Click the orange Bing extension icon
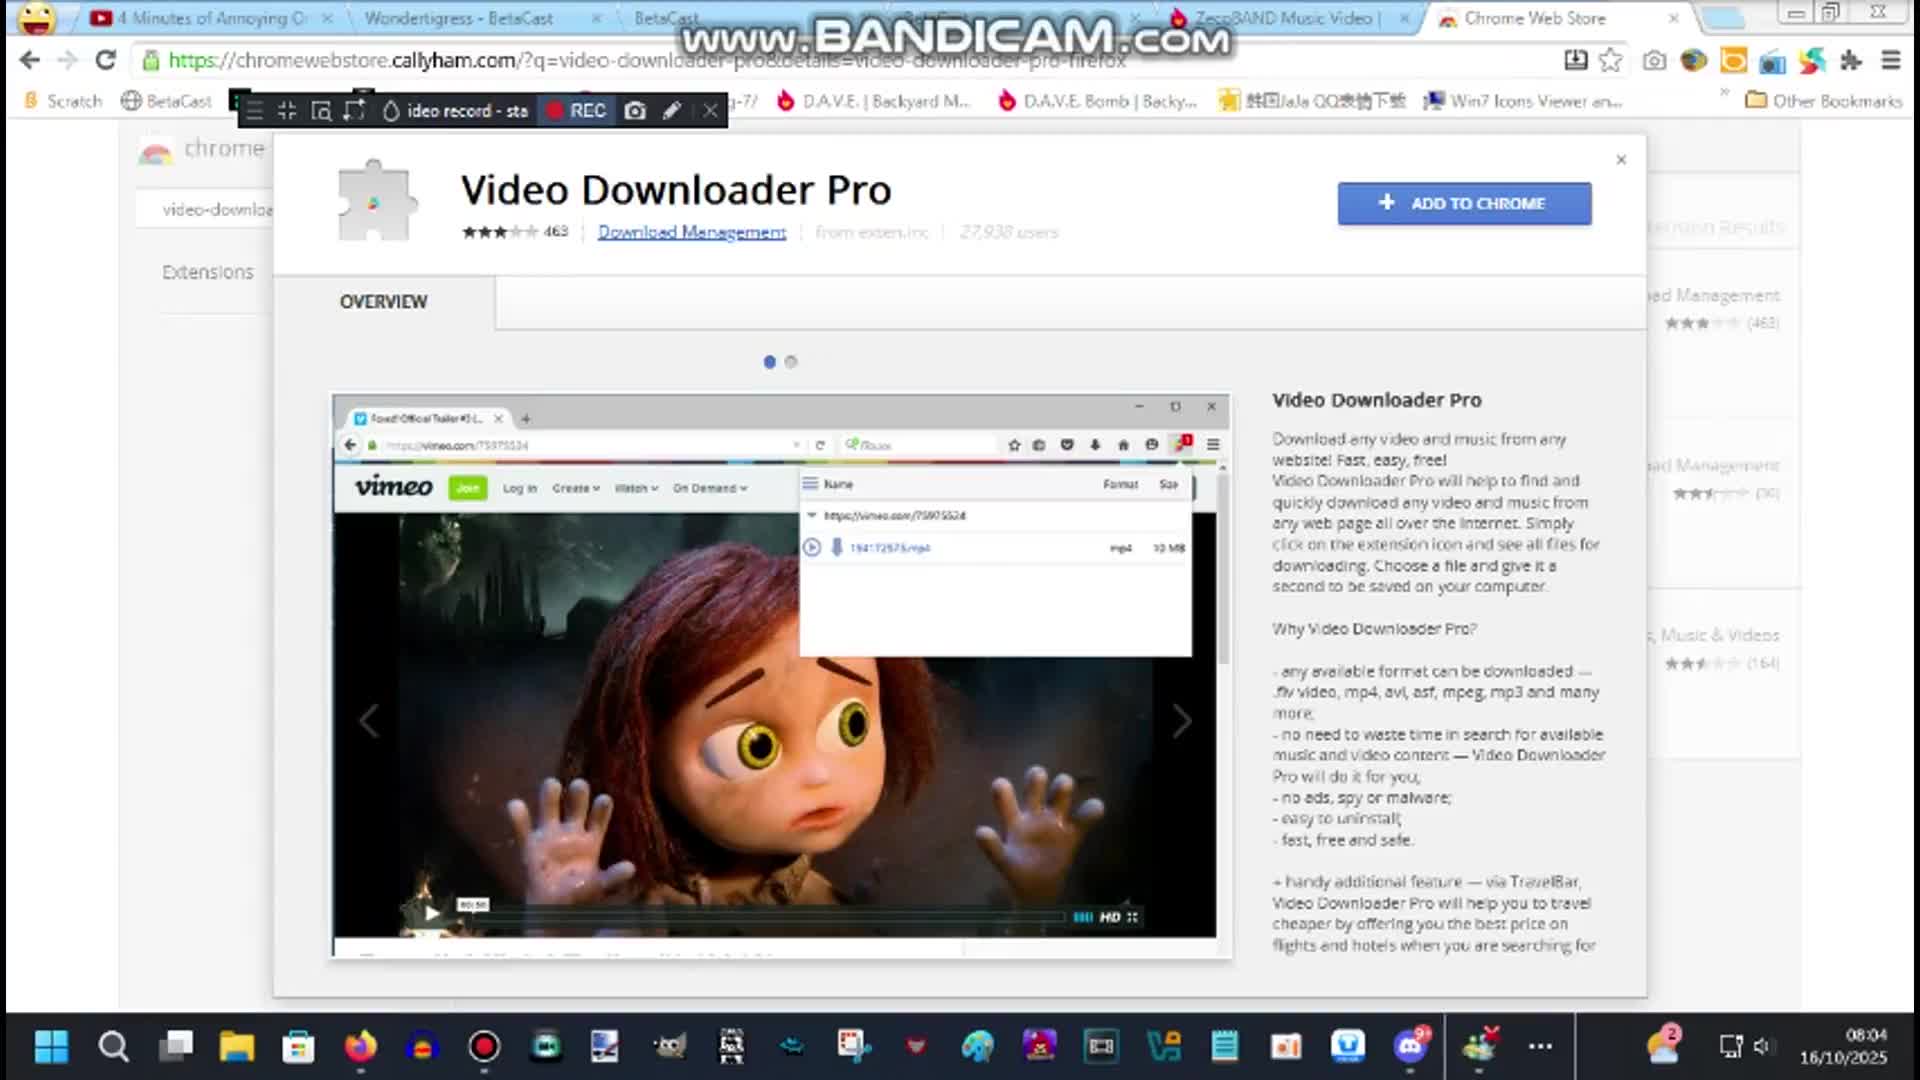Screen dimensions: 1920x1080 [x=1733, y=61]
